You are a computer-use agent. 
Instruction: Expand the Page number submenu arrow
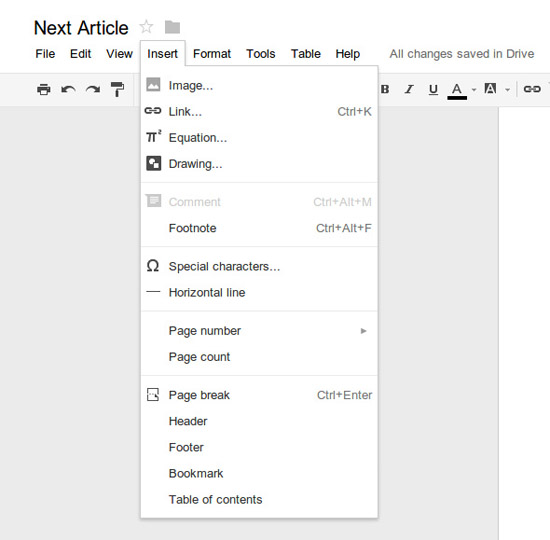363,331
